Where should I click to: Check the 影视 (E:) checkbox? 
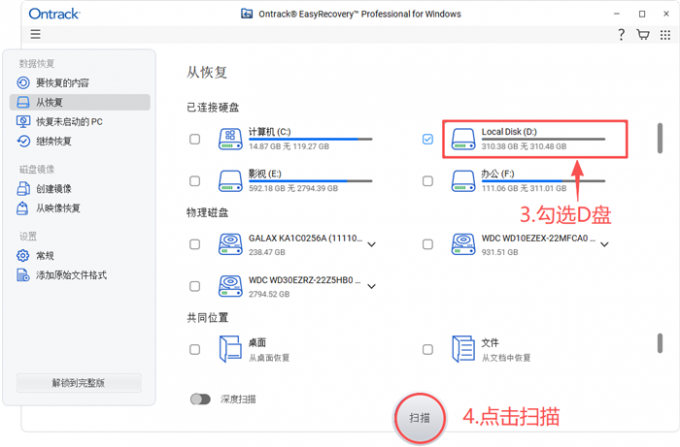click(195, 181)
